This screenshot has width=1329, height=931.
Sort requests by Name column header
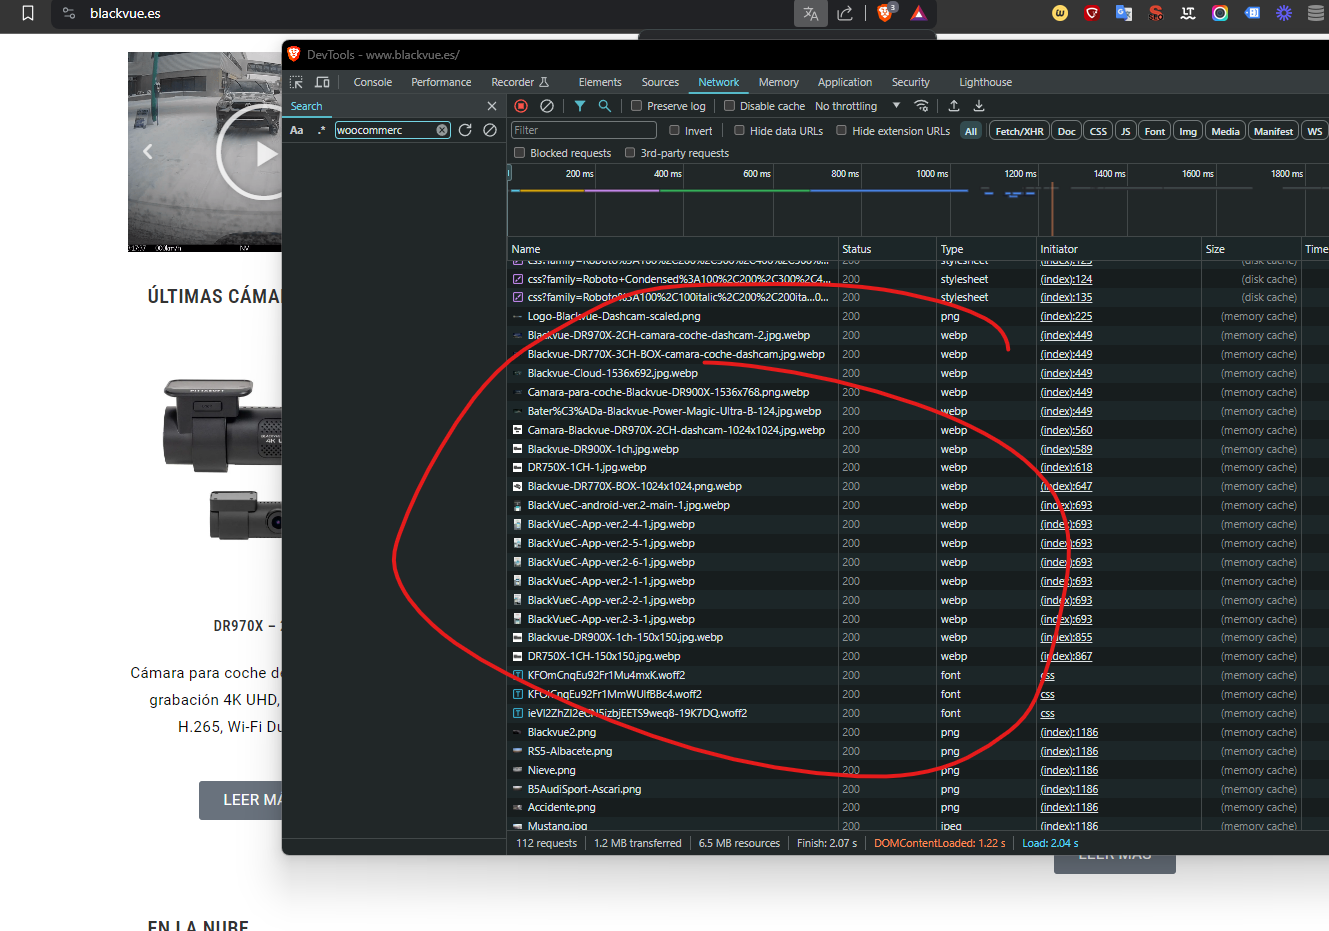click(672, 249)
